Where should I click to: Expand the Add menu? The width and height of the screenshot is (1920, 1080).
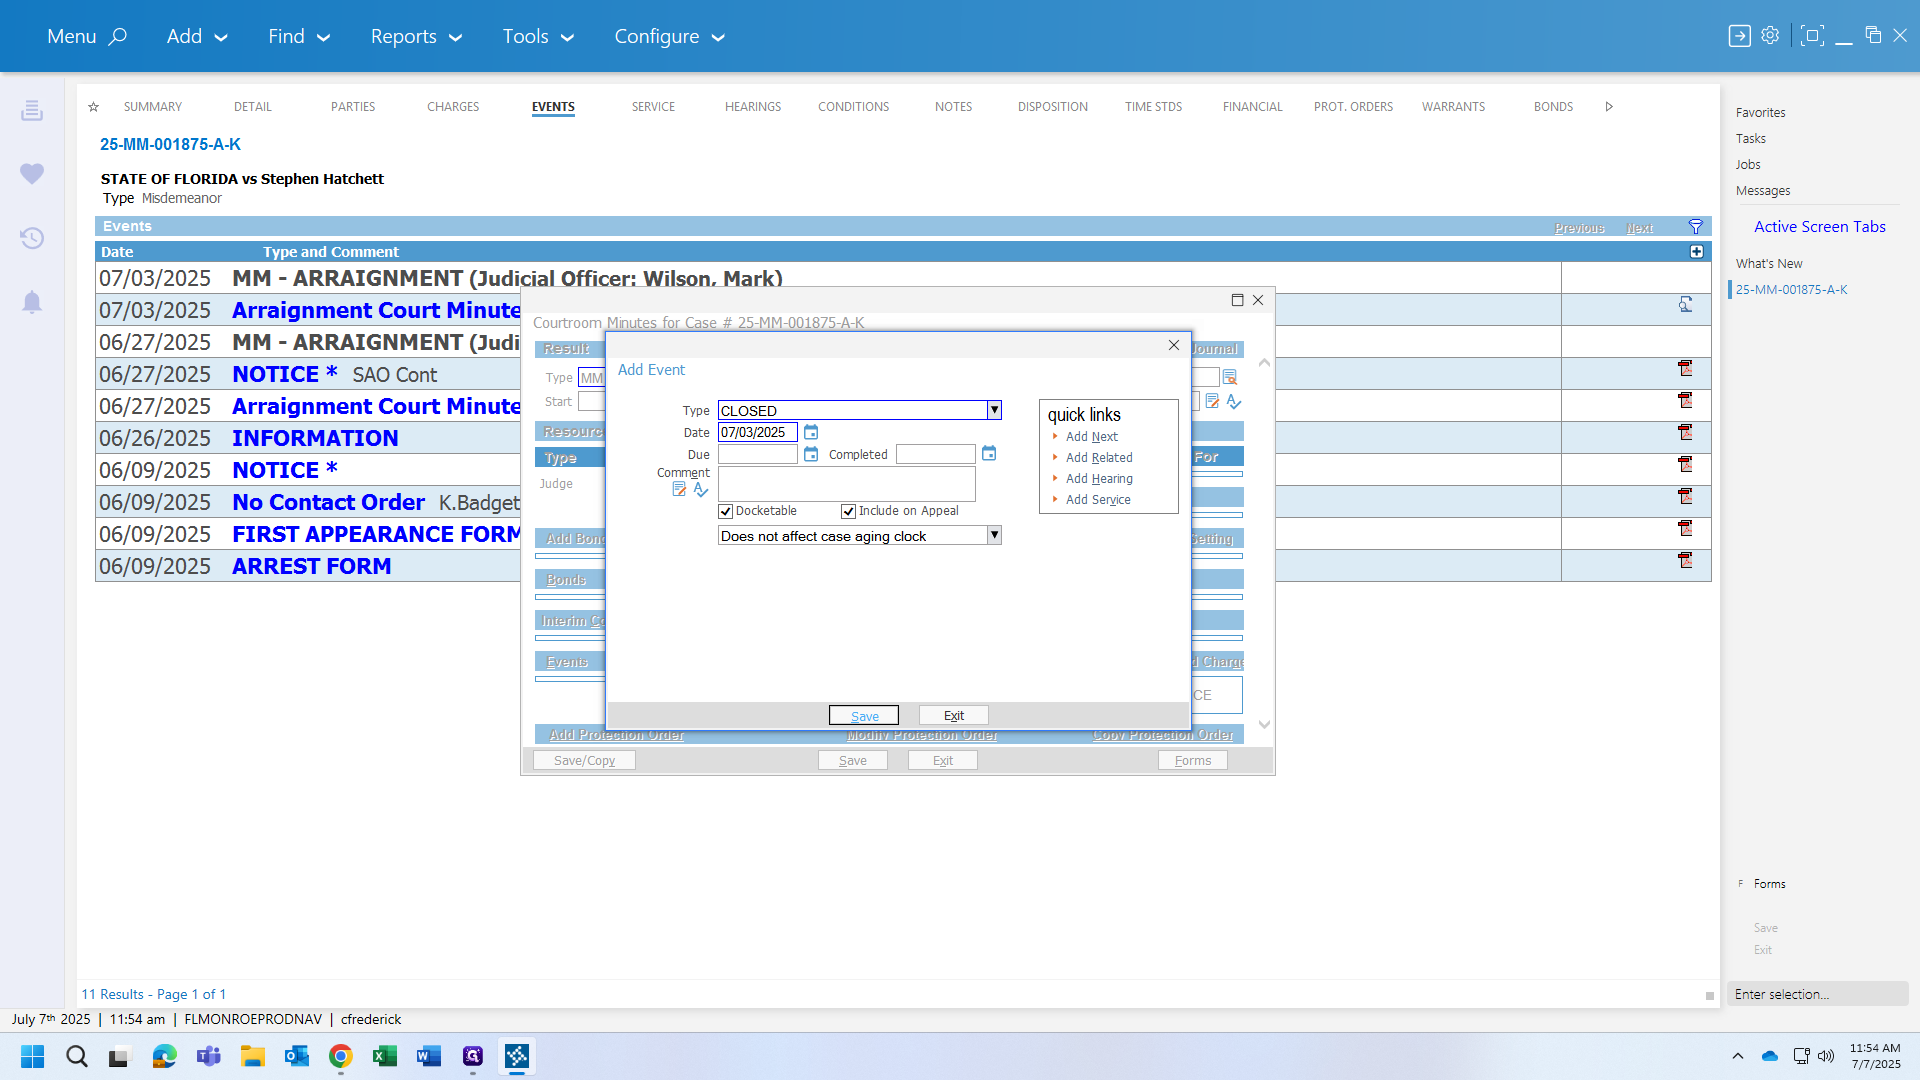[197, 36]
